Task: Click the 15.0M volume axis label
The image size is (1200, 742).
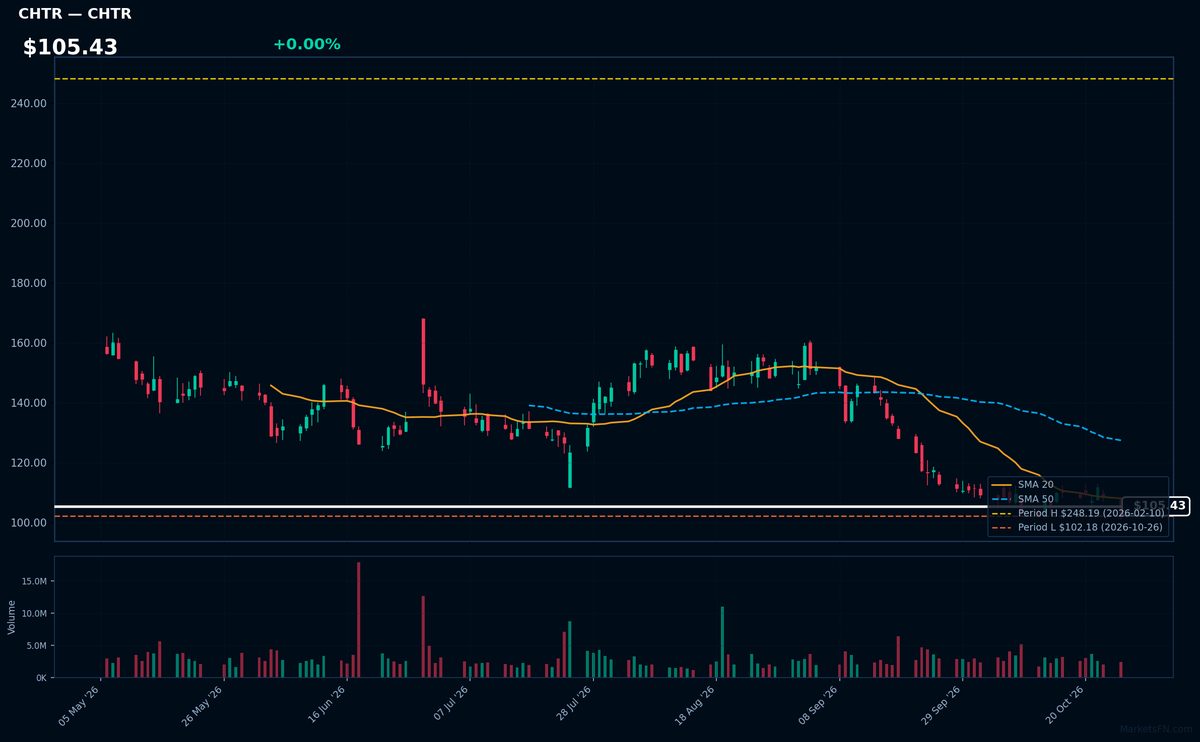Action: [x=34, y=581]
